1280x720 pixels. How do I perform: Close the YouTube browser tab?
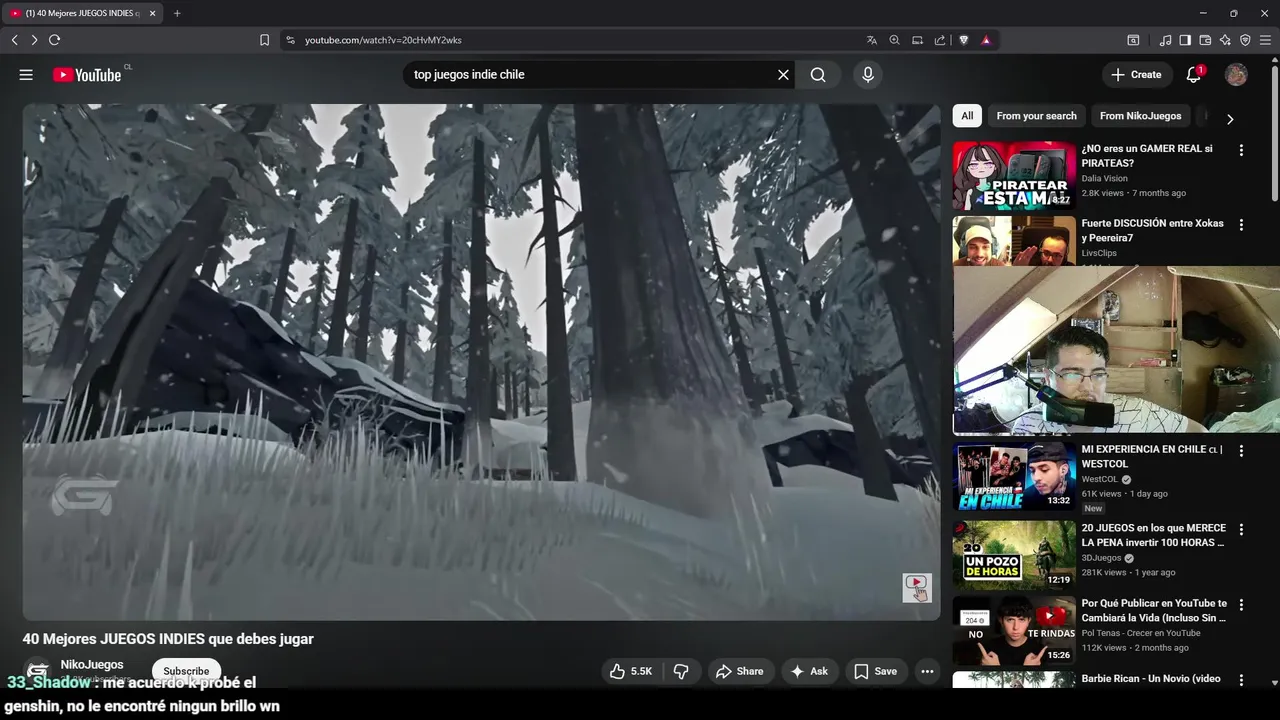(152, 13)
